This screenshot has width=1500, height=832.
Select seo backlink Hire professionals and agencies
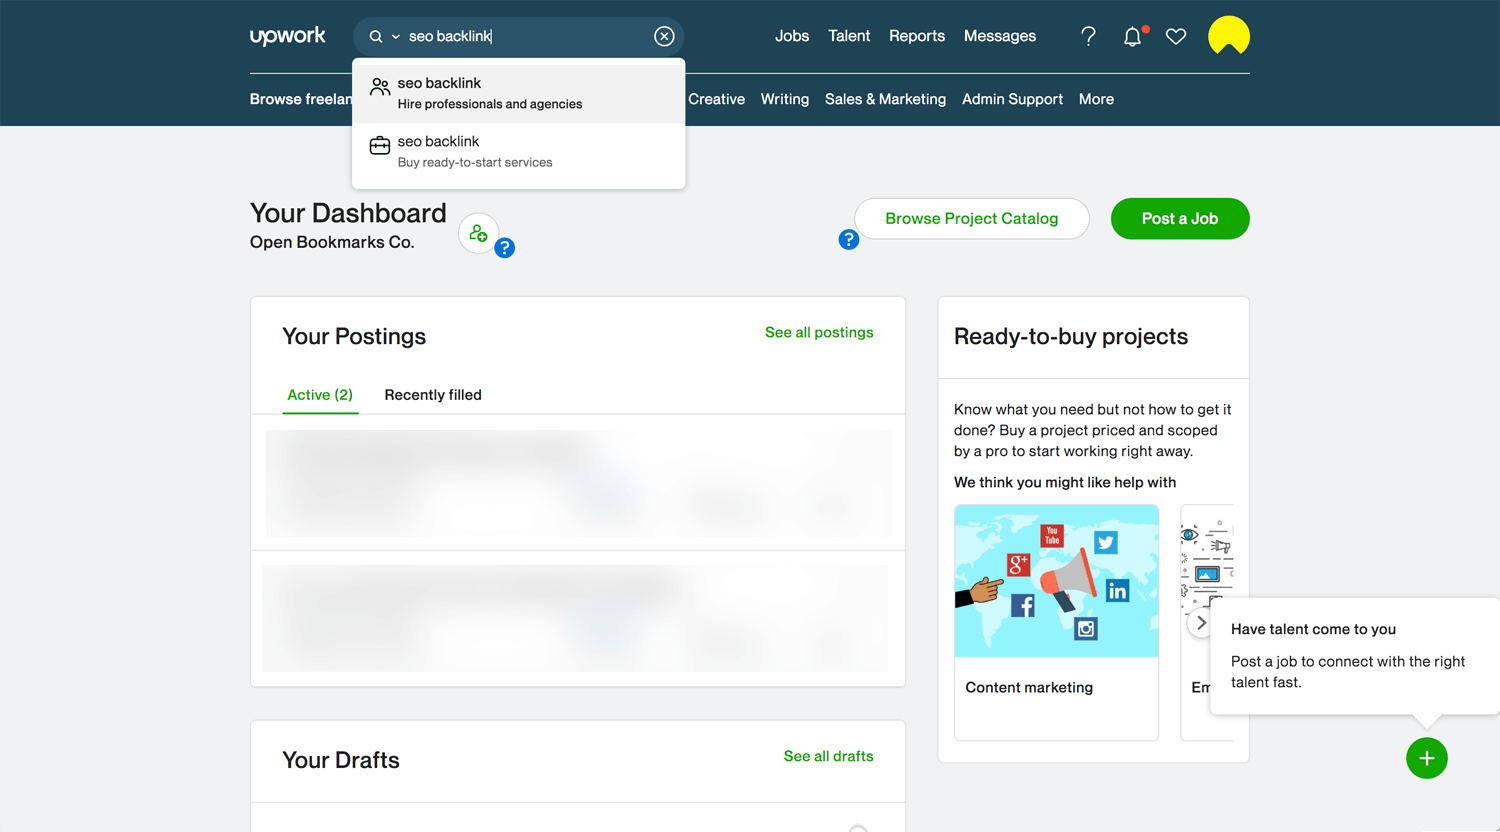[518, 93]
